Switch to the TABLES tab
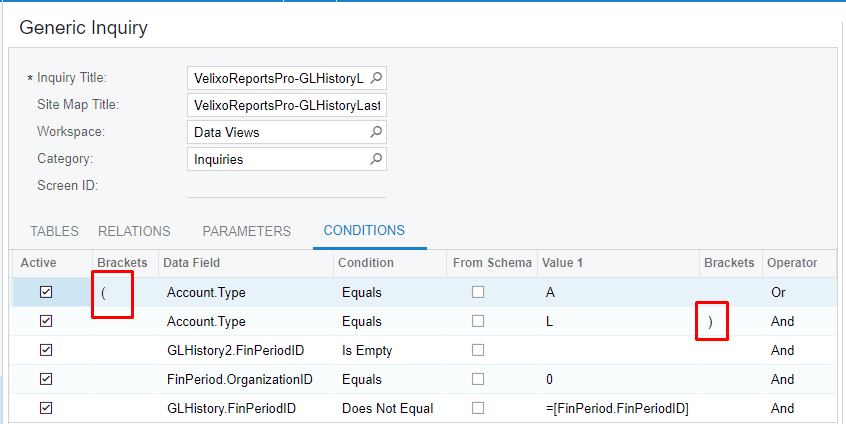The height and width of the screenshot is (424, 846). [54, 231]
